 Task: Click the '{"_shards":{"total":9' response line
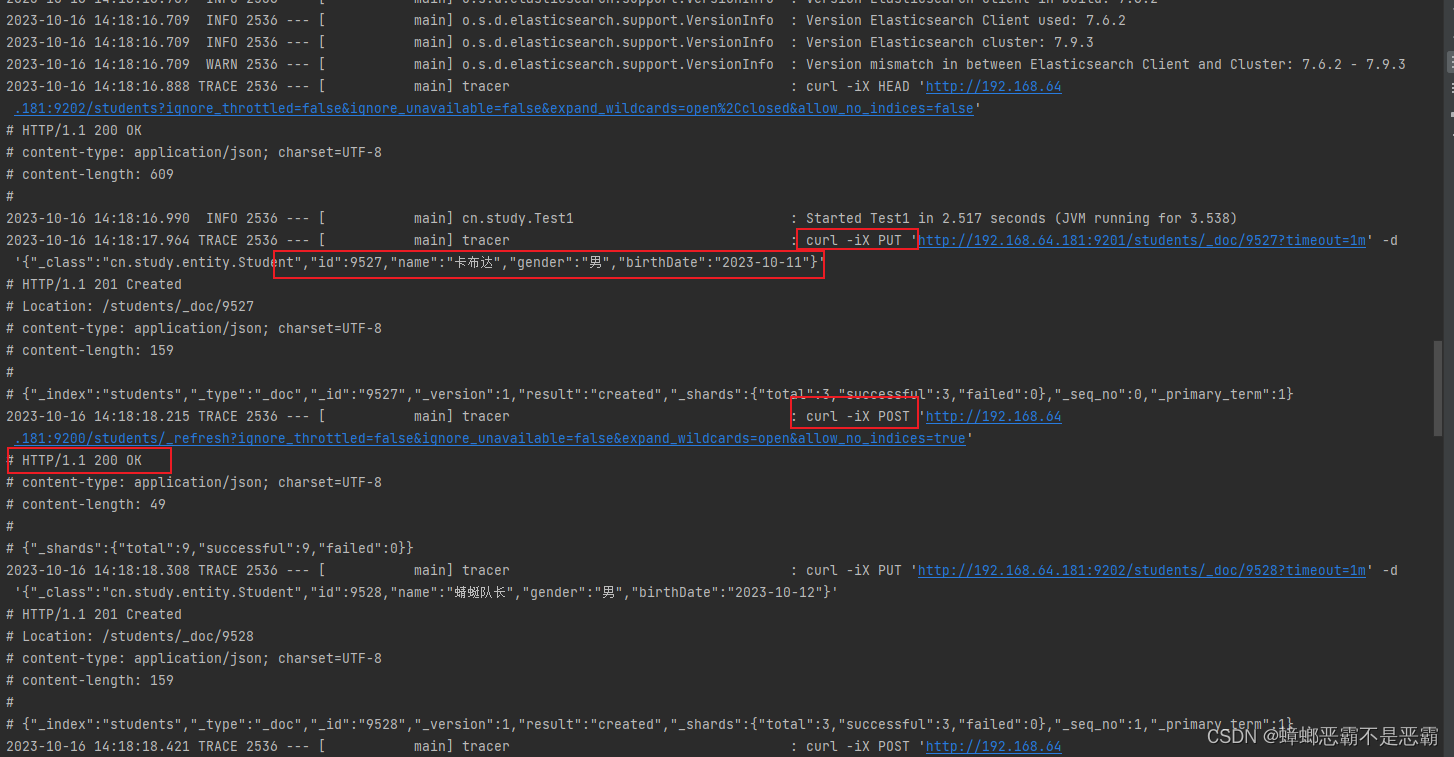pyautogui.click(x=210, y=548)
